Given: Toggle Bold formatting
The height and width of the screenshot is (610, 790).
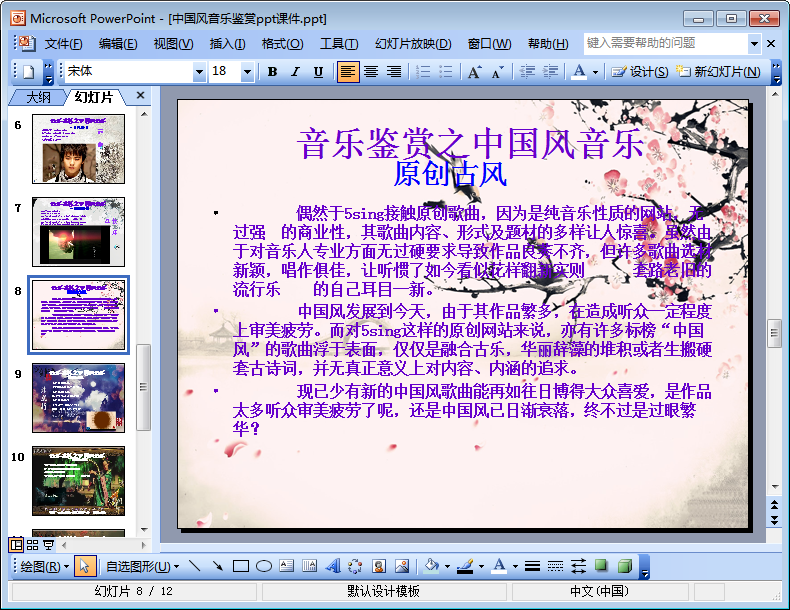Looking at the screenshot, I should [273, 72].
